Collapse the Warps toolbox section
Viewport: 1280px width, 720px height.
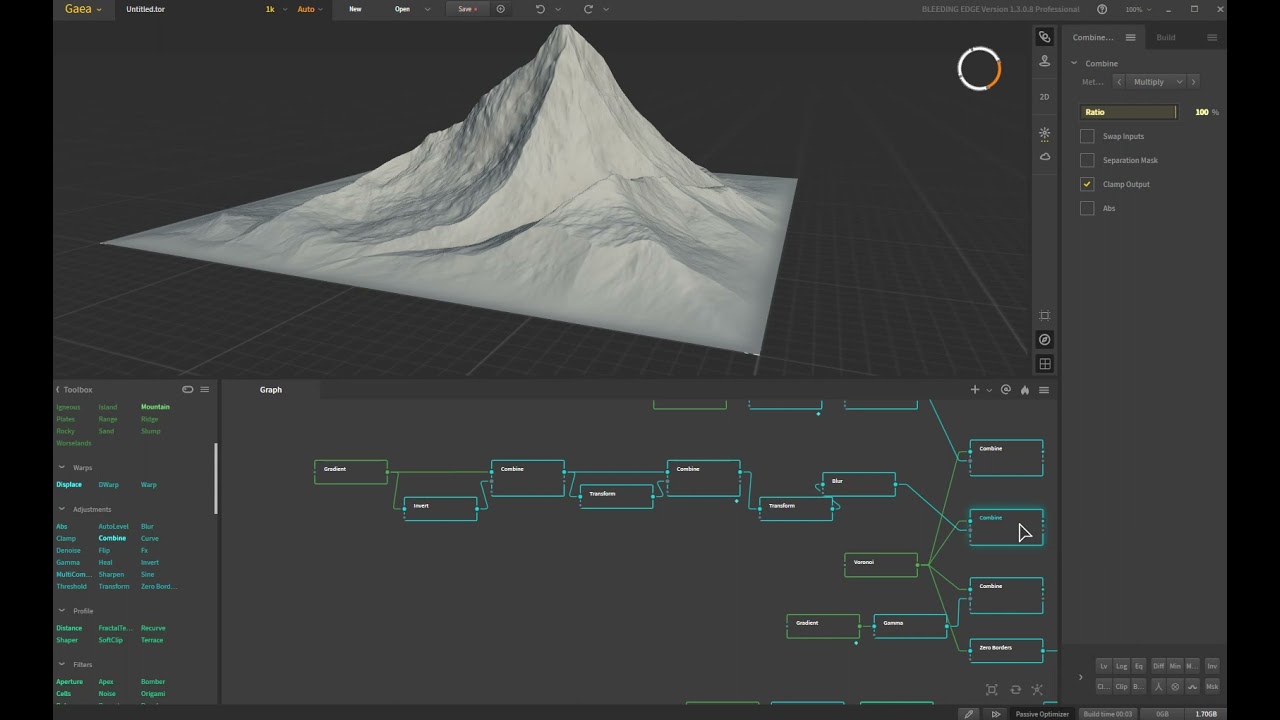pos(62,467)
